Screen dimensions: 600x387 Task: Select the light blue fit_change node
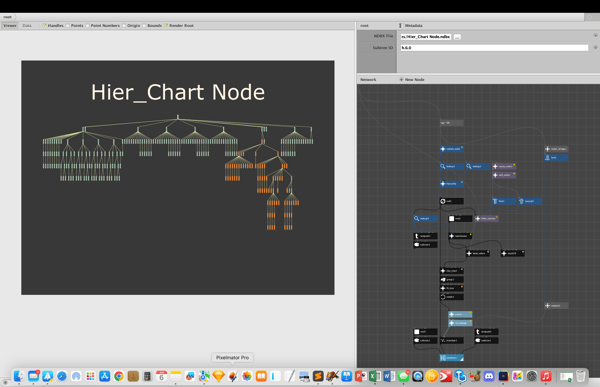pyautogui.click(x=460, y=323)
